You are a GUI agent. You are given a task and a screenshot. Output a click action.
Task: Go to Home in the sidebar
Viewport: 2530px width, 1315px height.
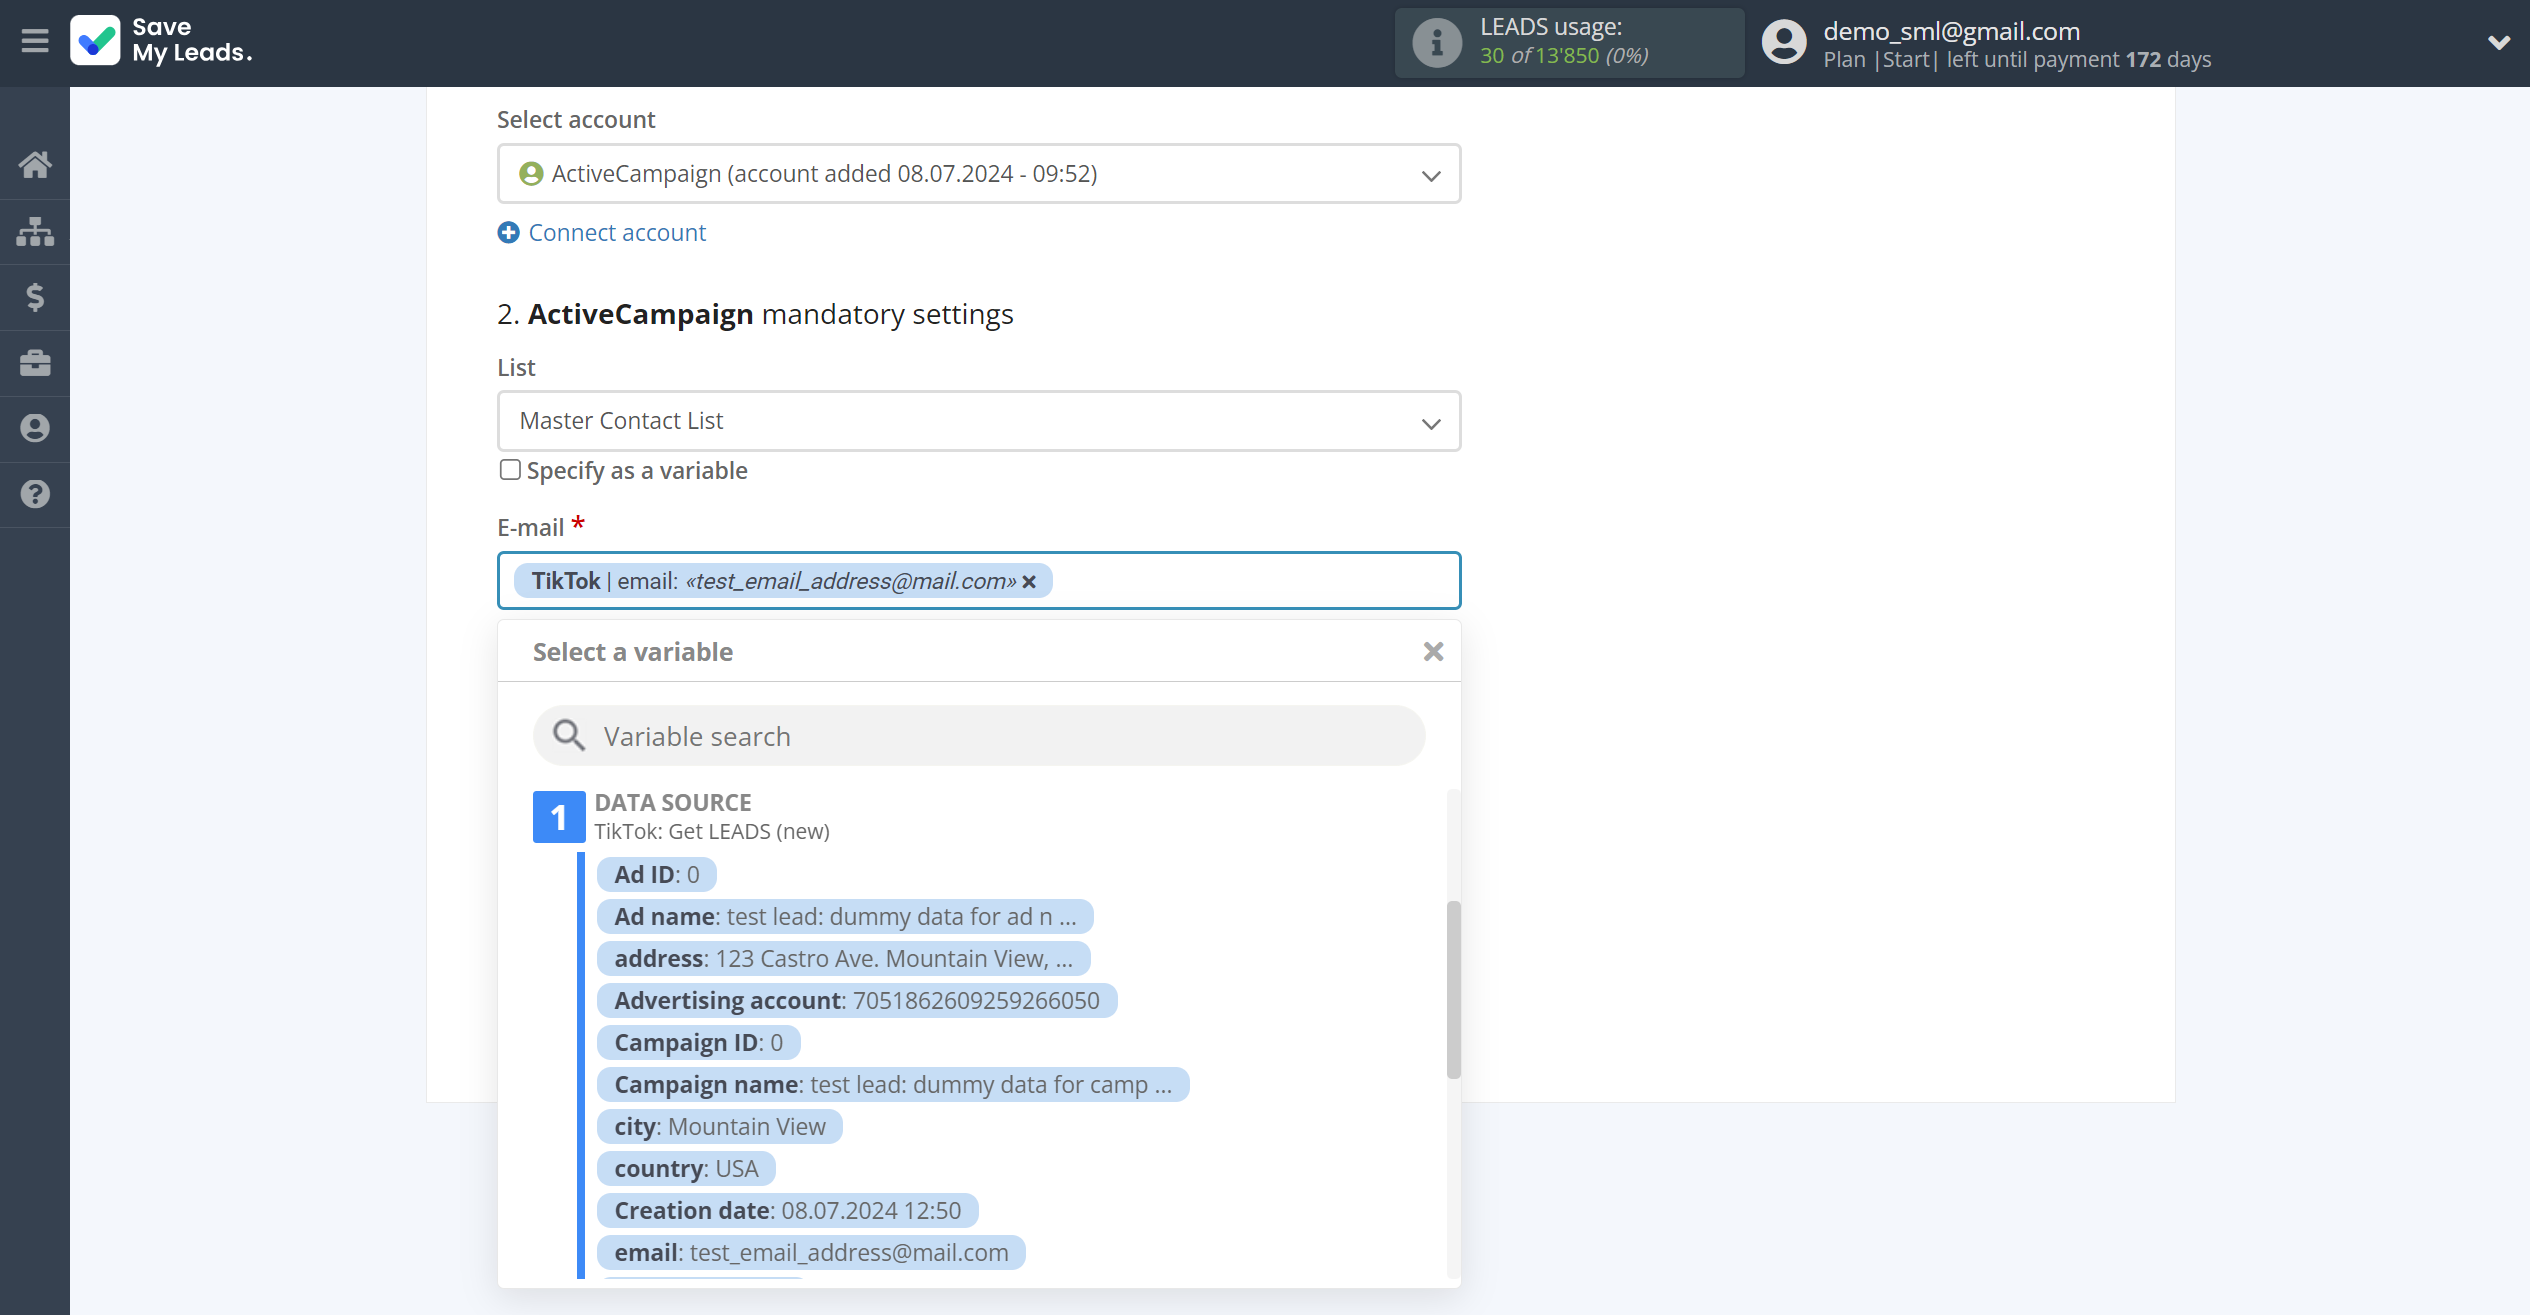coord(35,165)
